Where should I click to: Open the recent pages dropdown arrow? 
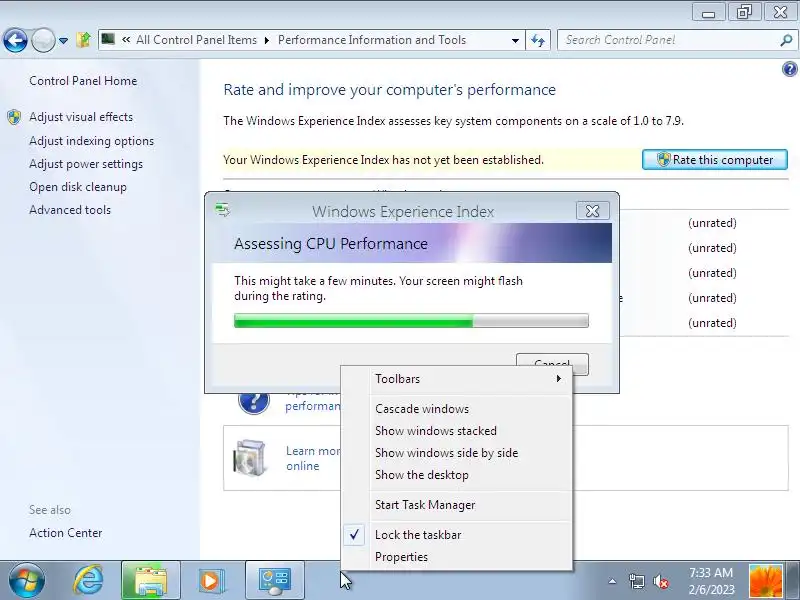[x=63, y=40]
